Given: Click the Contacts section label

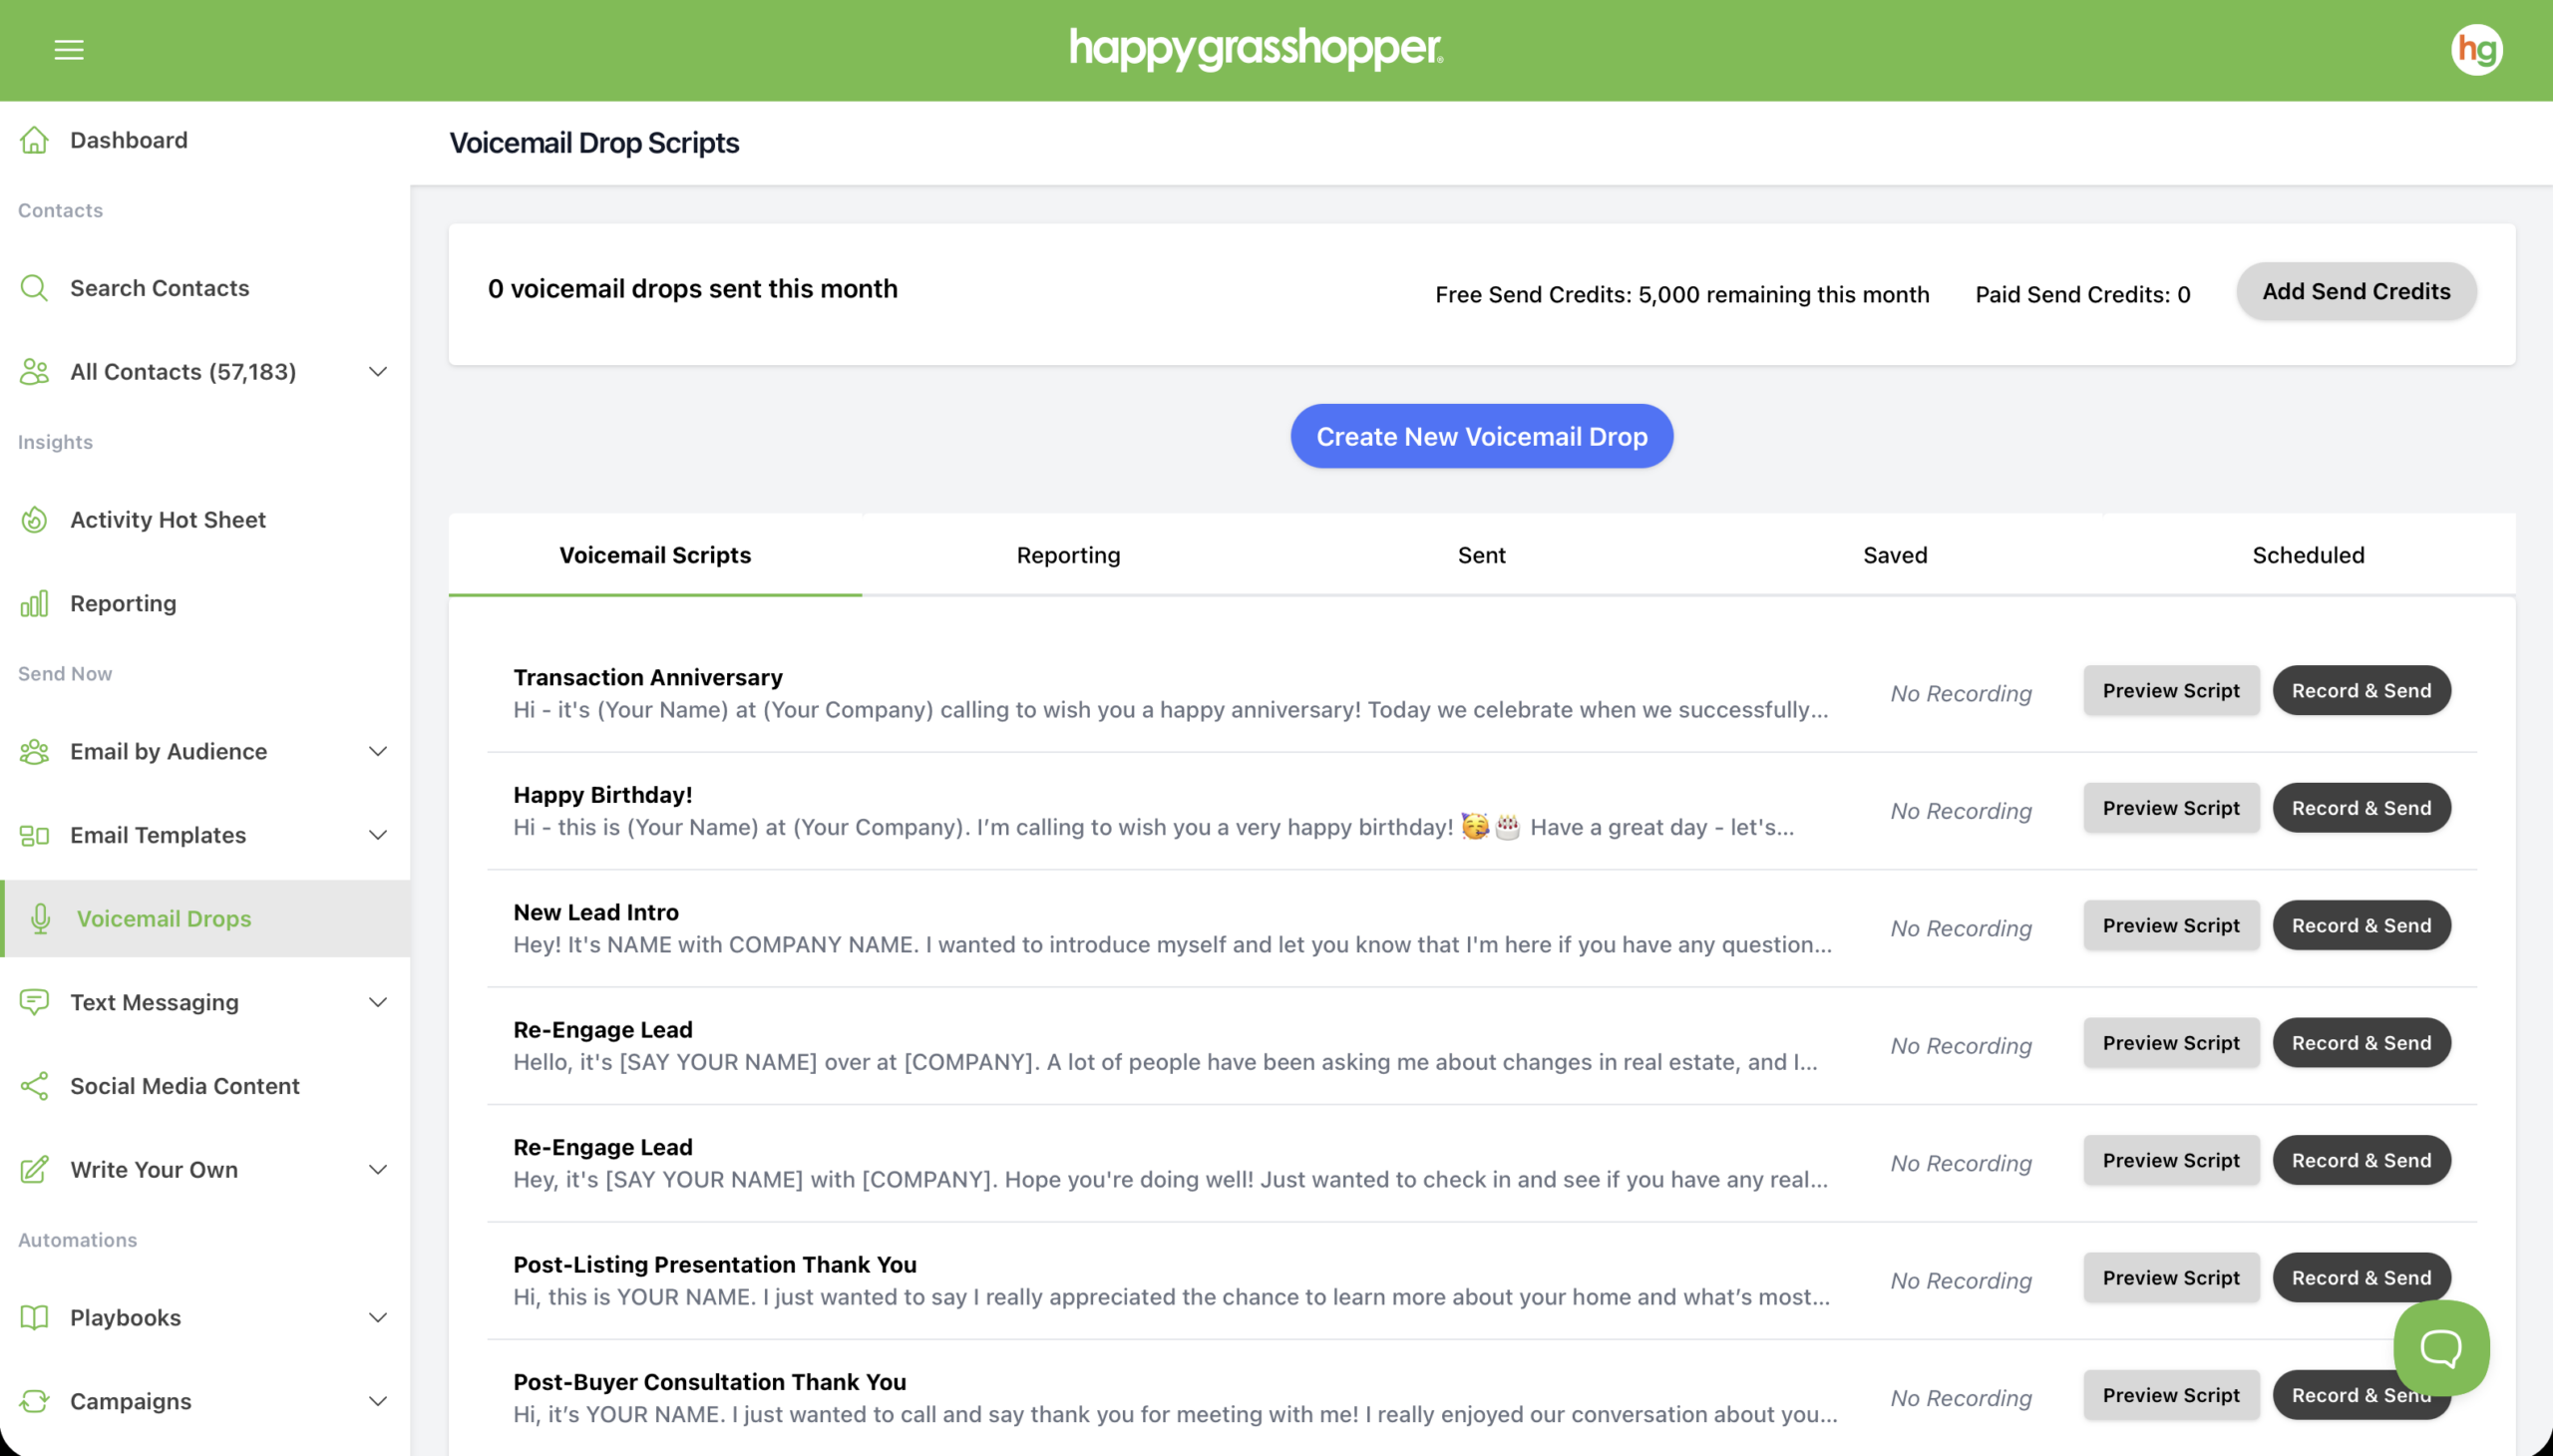Looking at the screenshot, I should pyautogui.click(x=60, y=210).
